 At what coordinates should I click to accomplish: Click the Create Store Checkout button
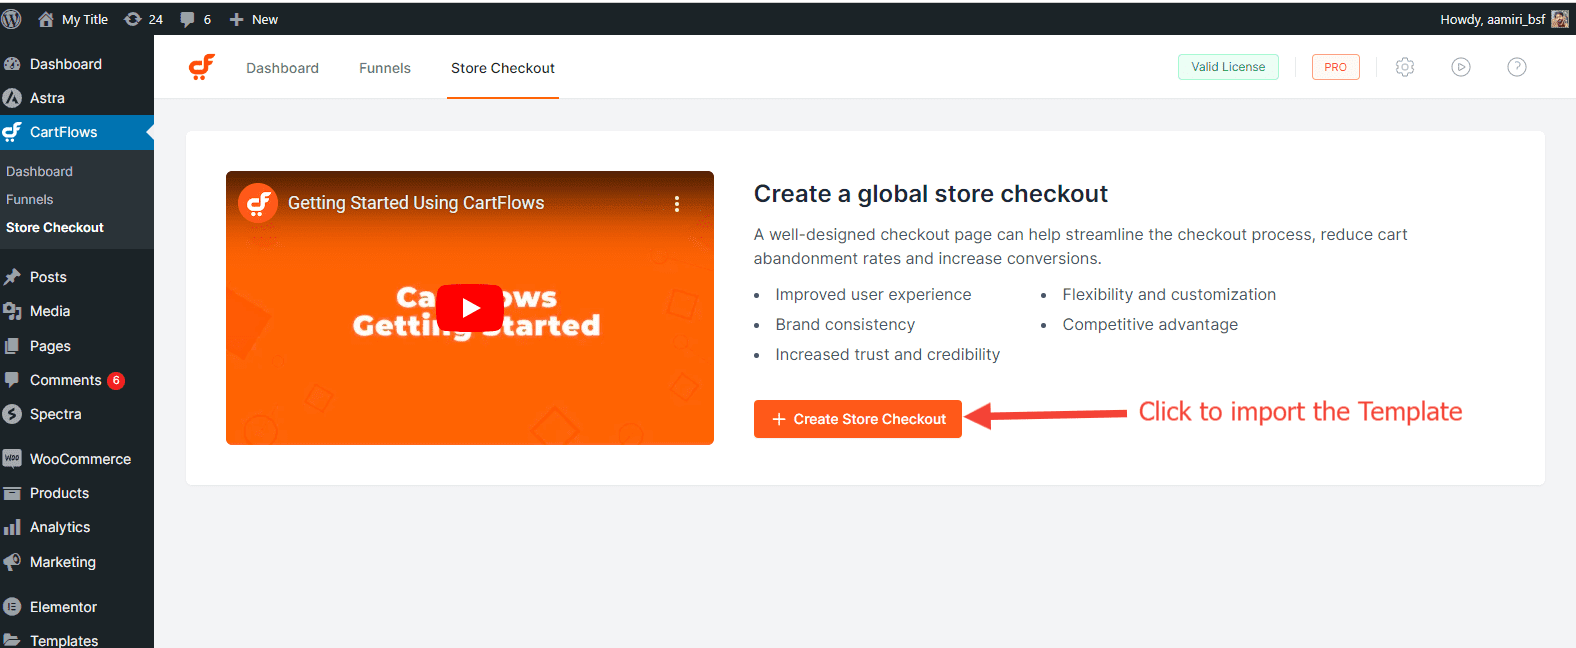pos(858,419)
